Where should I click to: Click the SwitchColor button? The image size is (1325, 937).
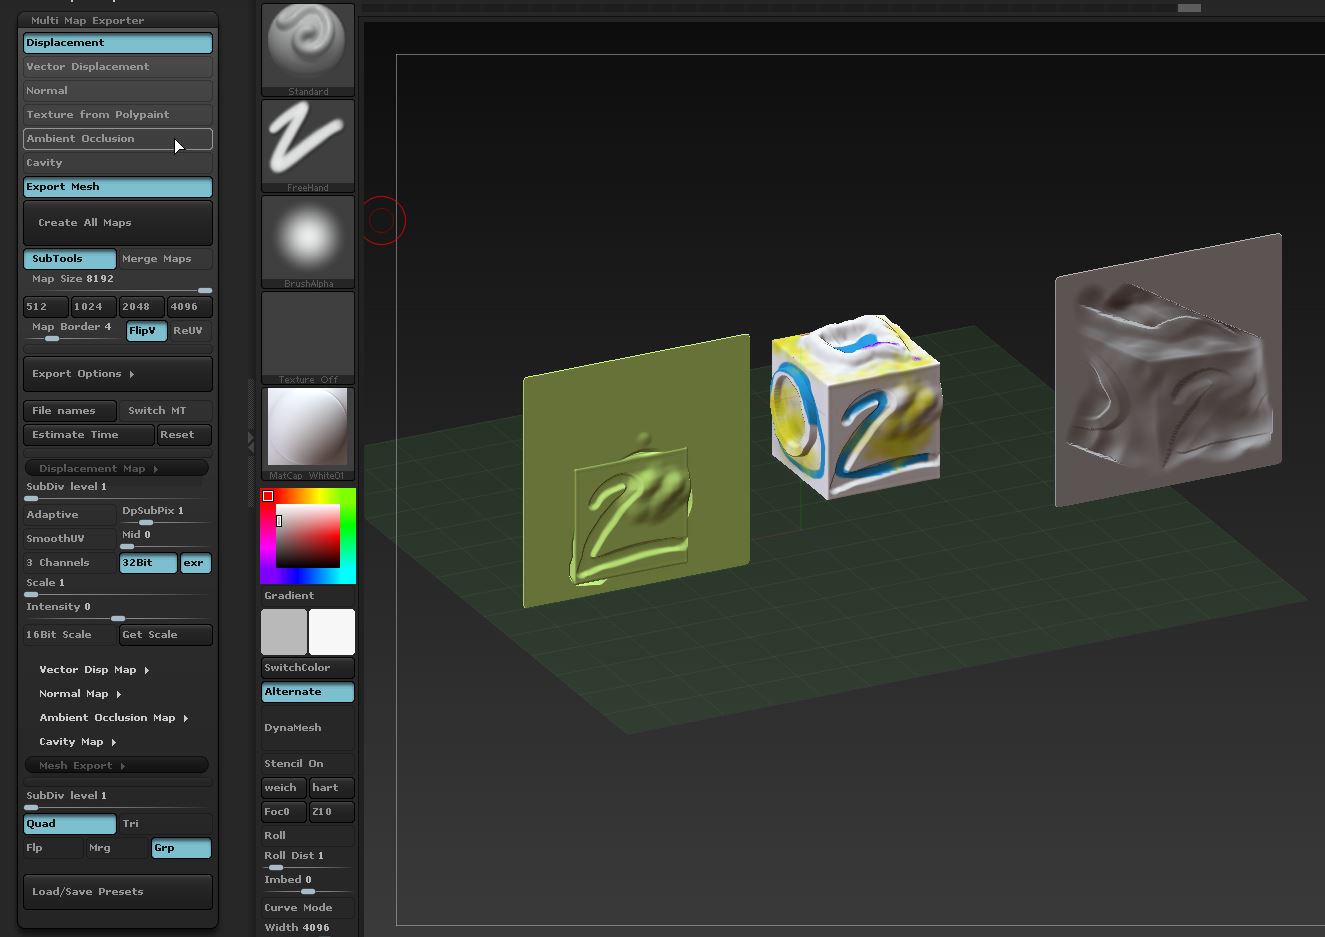coord(308,668)
